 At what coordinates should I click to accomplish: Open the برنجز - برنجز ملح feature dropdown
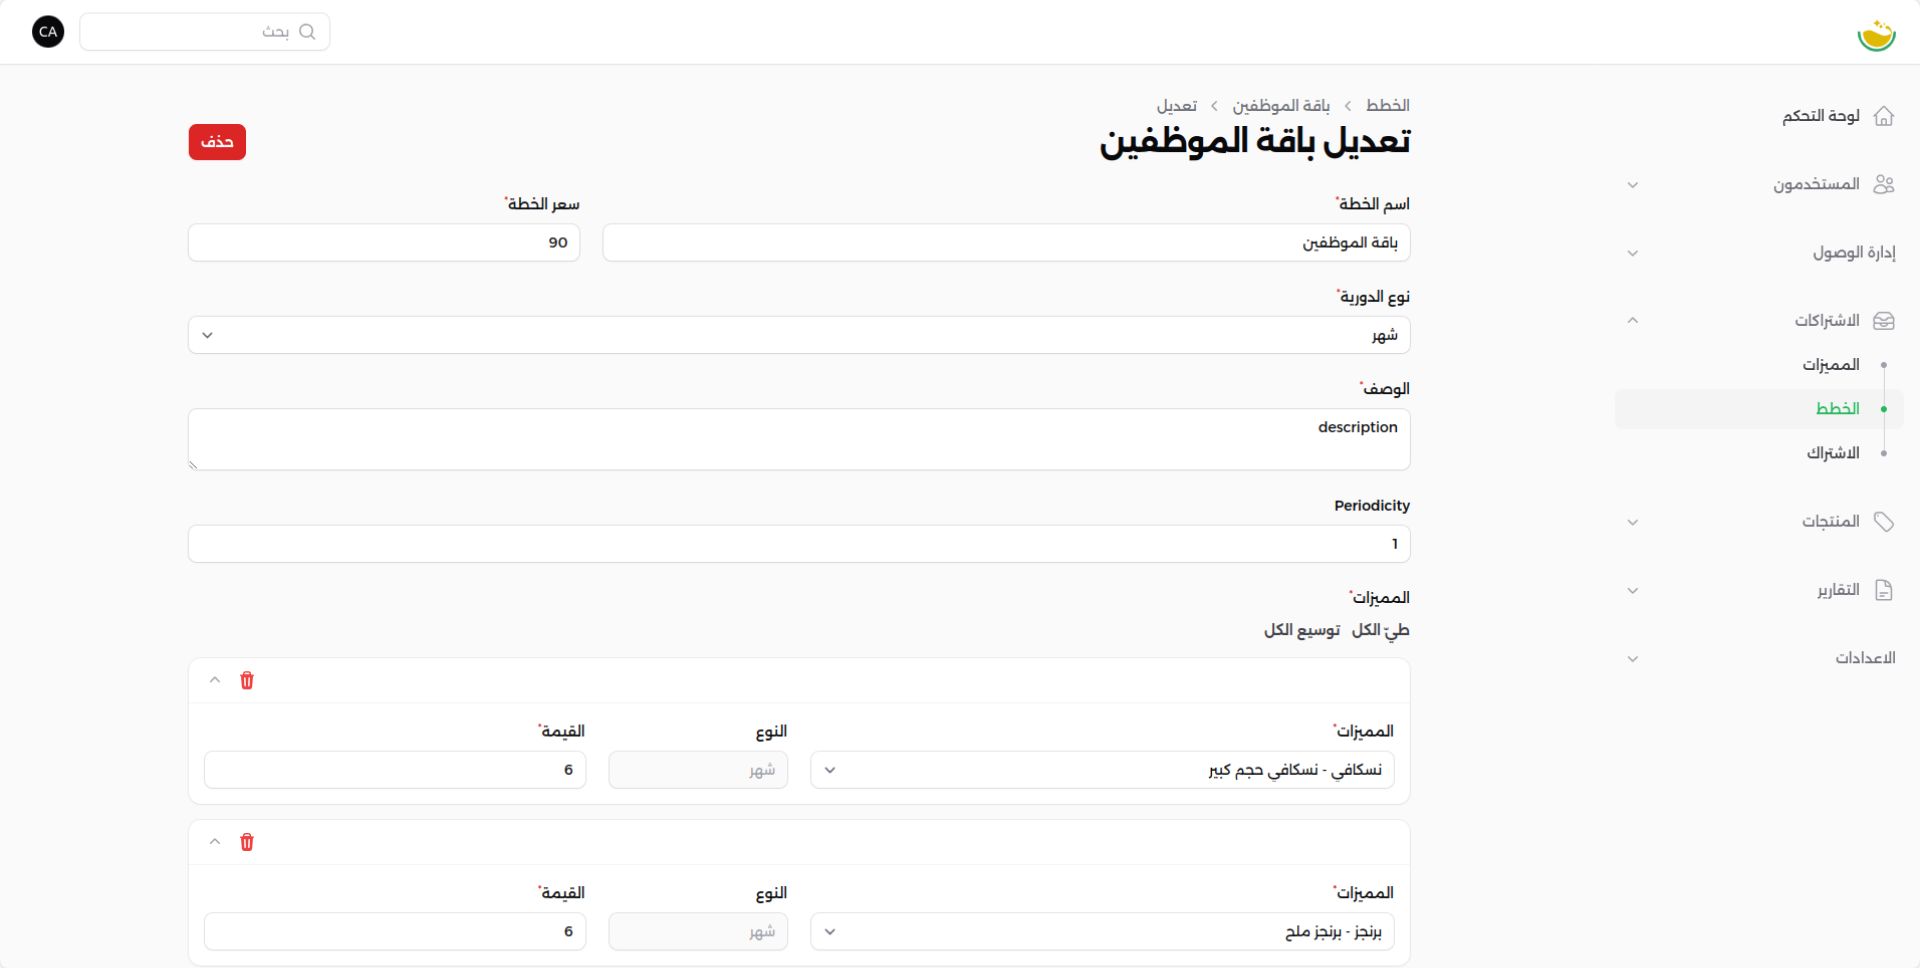[1102, 932]
